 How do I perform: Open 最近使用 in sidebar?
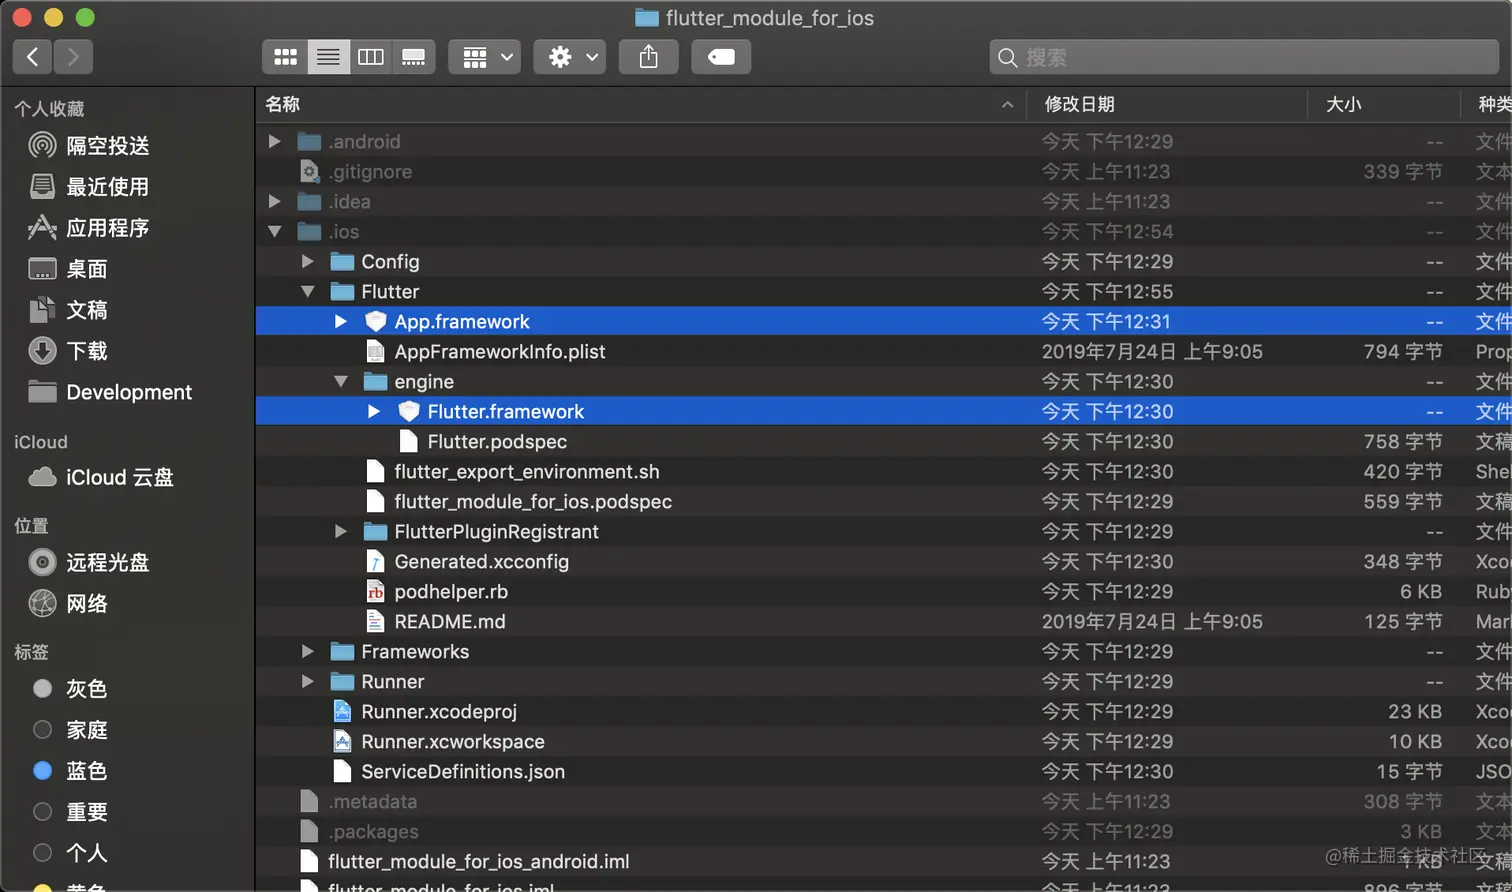90,187
